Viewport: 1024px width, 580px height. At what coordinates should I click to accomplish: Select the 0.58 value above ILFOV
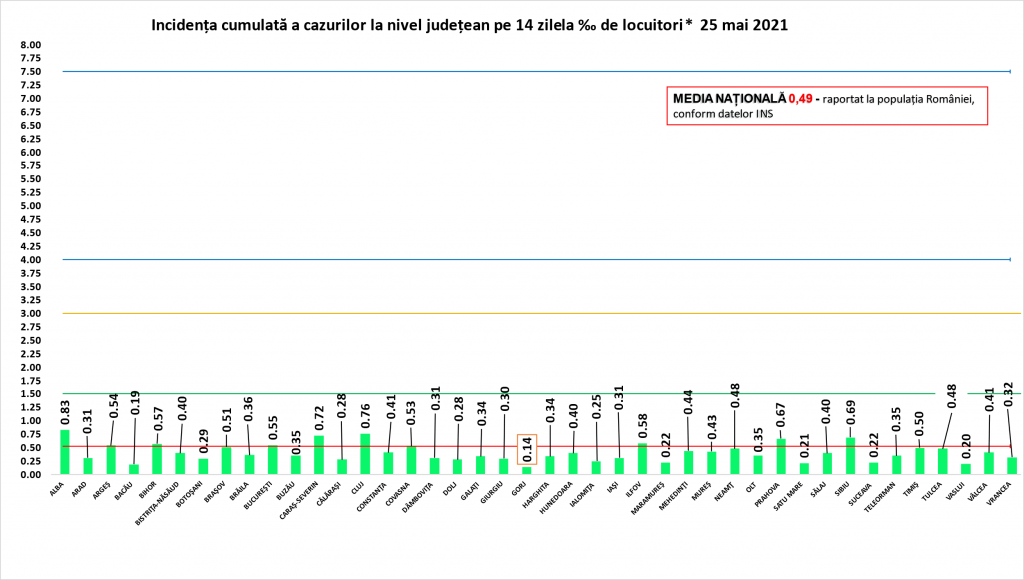[x=643, y=427]
